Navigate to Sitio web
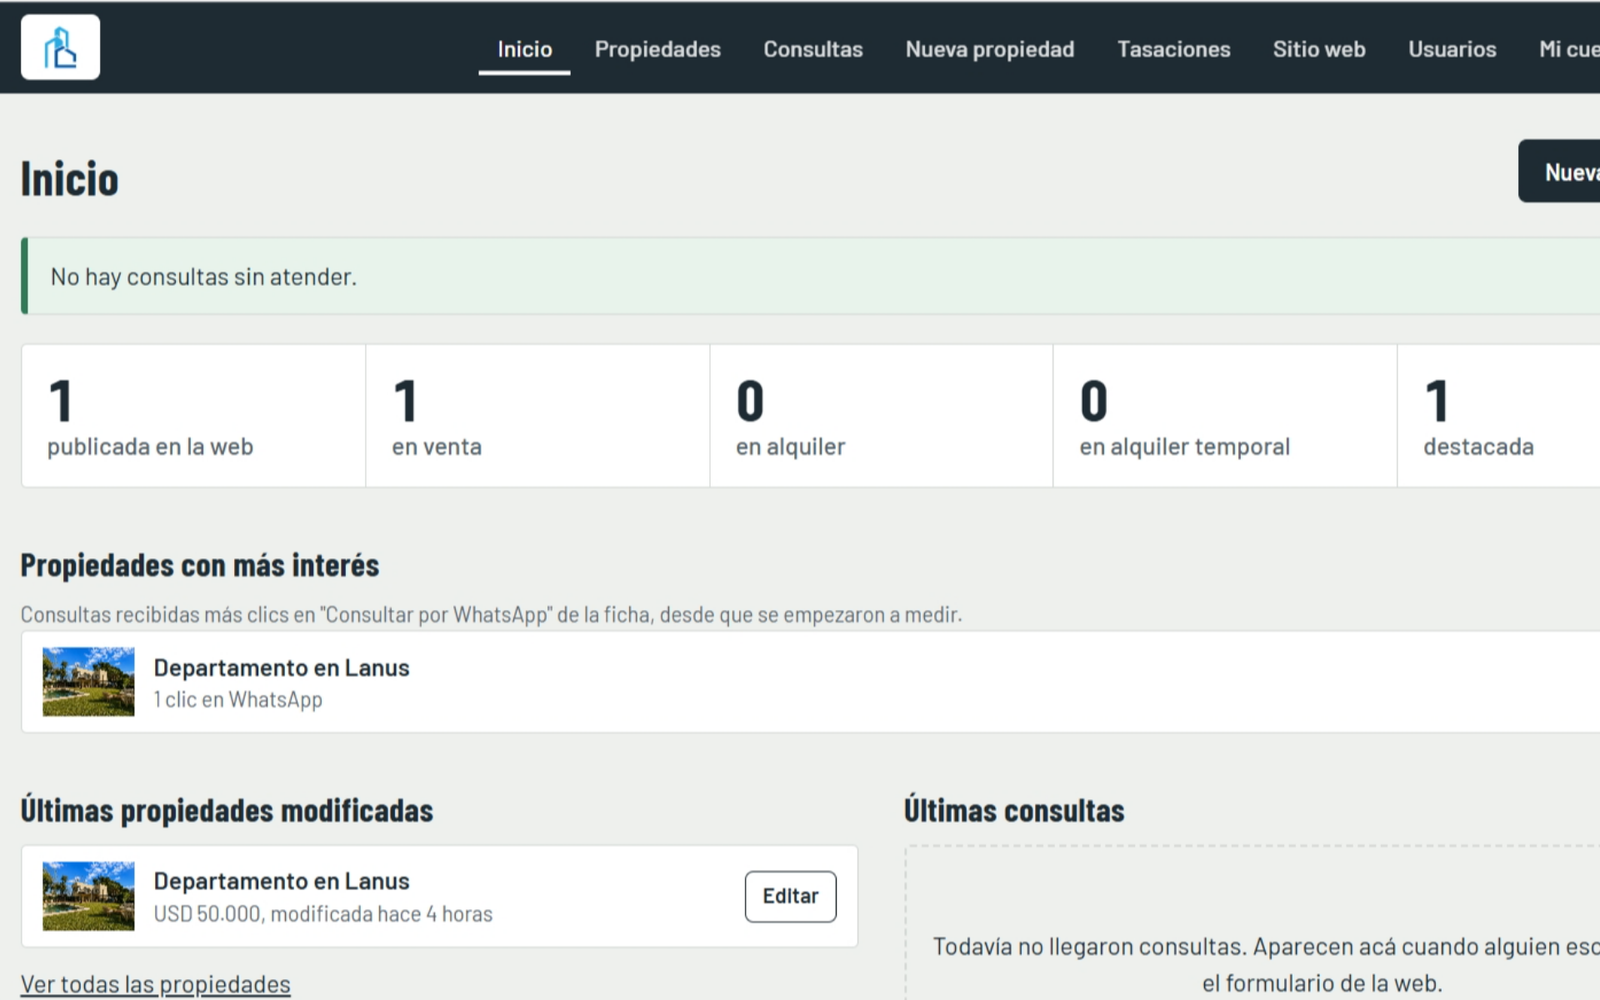 [x=1319, y=49]
